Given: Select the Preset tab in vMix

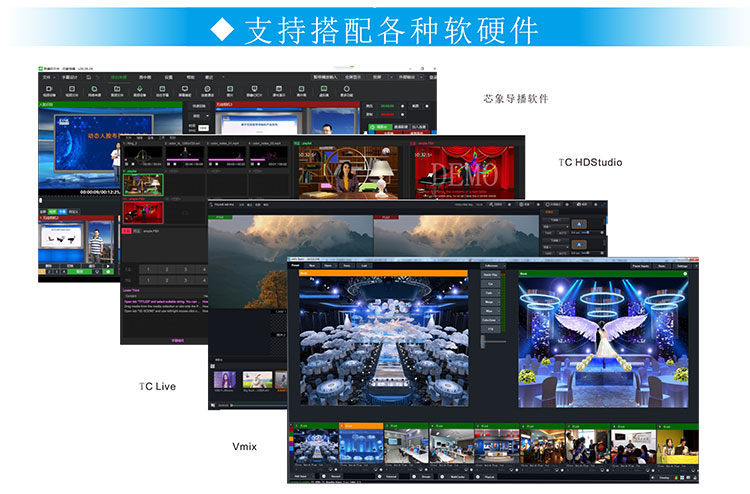Looking at the screenshot, I should tap(296, 267).
